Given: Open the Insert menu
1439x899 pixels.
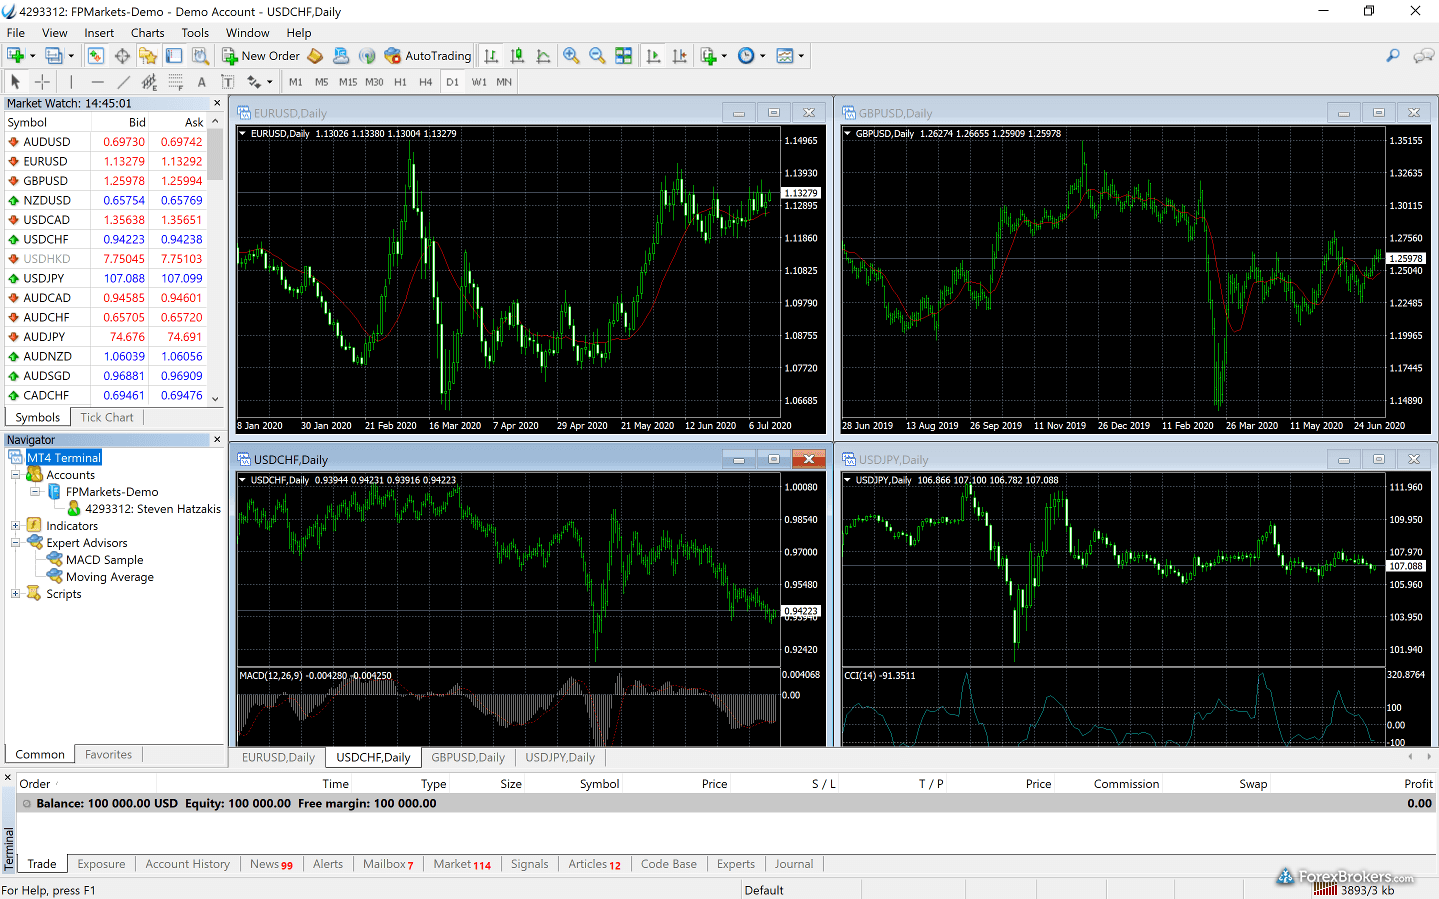Looking at the screenshot, I should click(99, 33).
